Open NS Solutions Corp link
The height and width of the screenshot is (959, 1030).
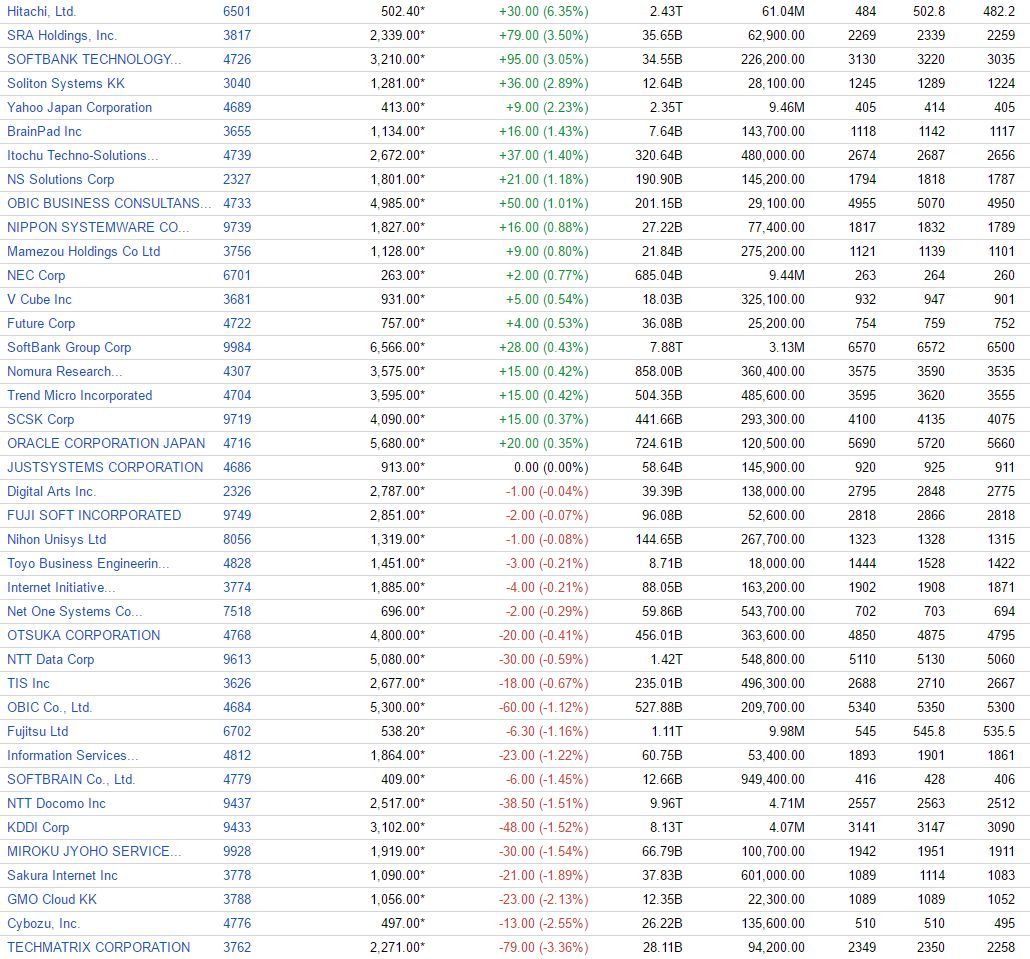tap(60, 179)
